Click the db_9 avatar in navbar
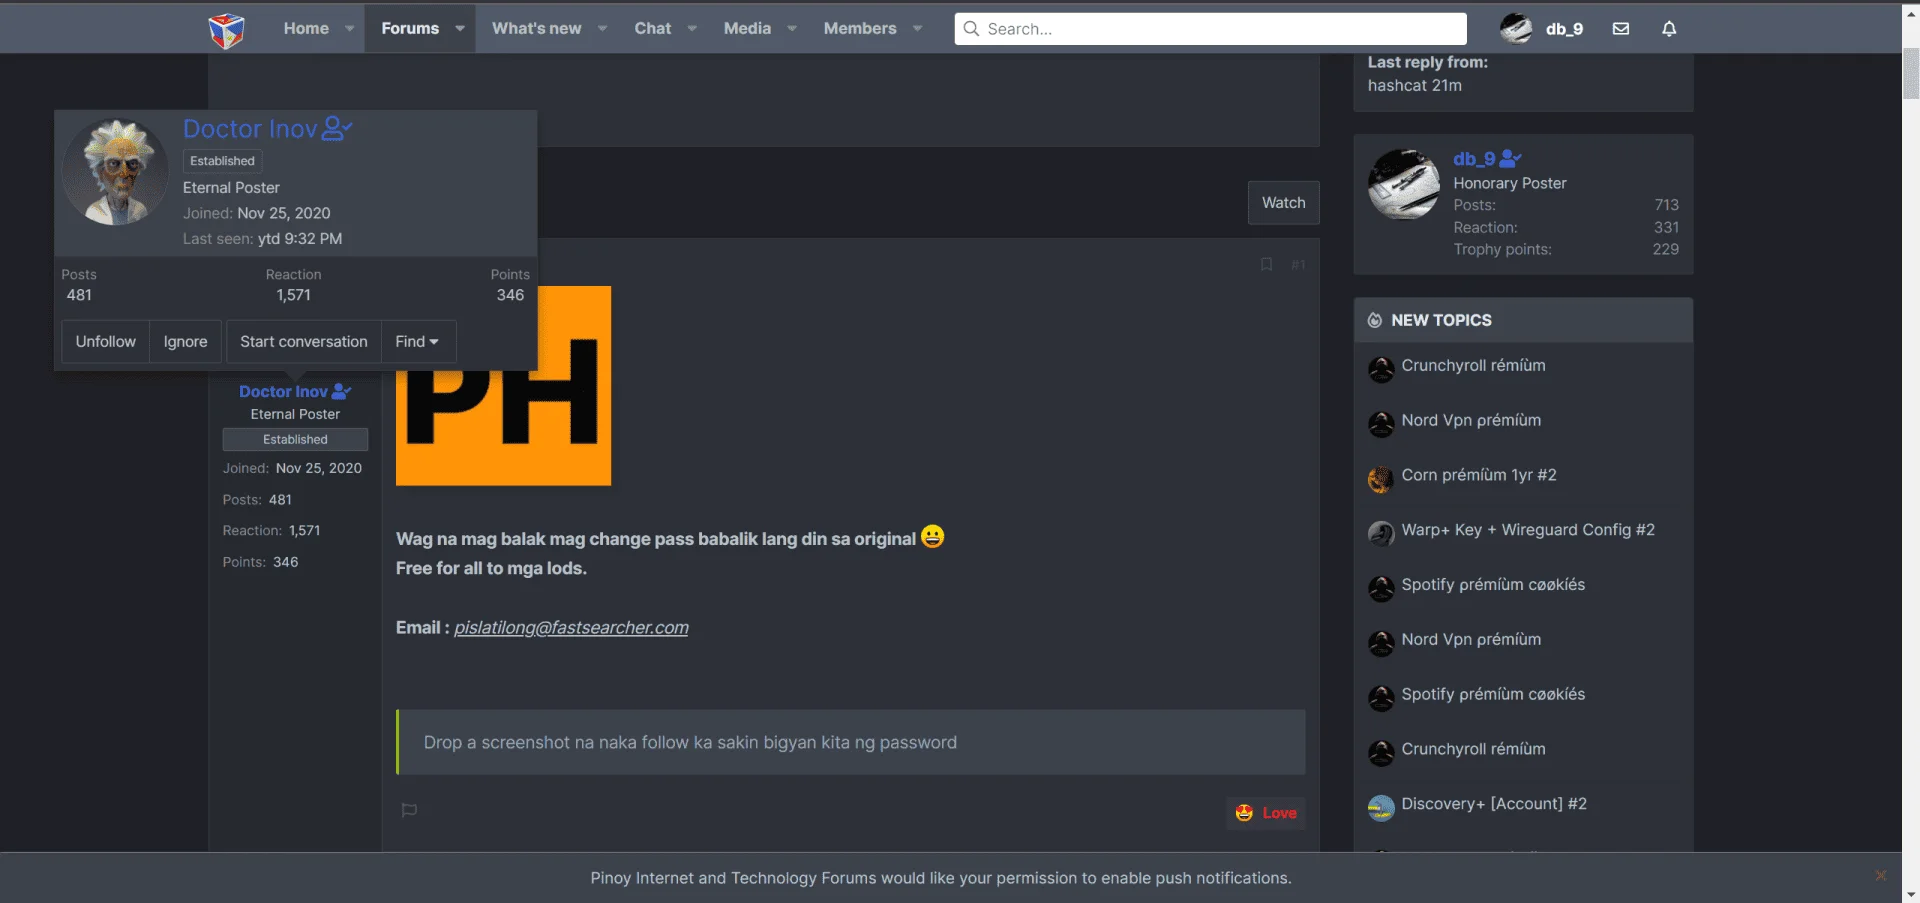The width and height of the screenshot is (1920, 903). [x=1516, y=29]
